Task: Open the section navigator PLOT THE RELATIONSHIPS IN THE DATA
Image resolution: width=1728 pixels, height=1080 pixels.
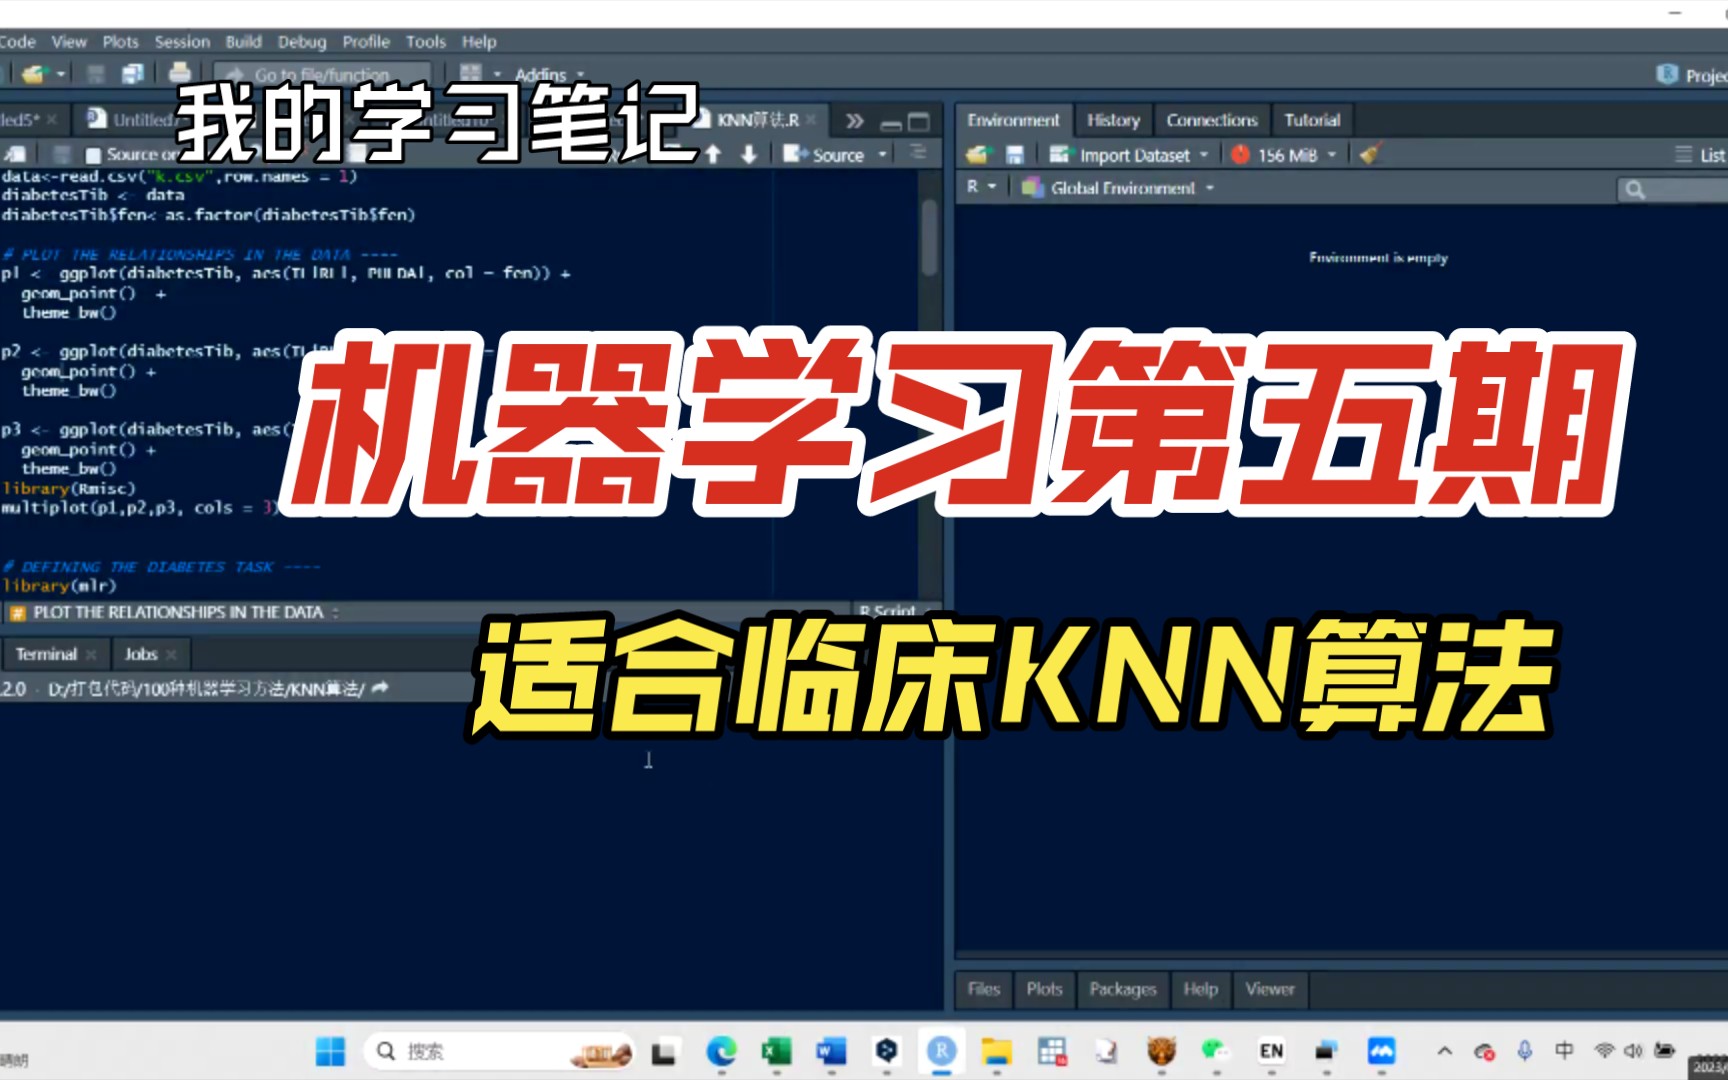Action: 175,612
